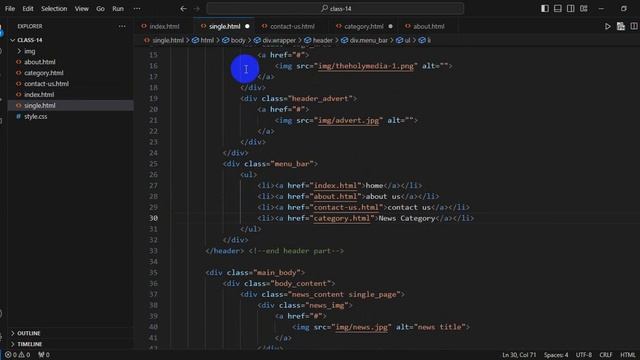Viewport: 640px width, 360px height.
Task: Change language mode via HTML
Action: [628, 355]
